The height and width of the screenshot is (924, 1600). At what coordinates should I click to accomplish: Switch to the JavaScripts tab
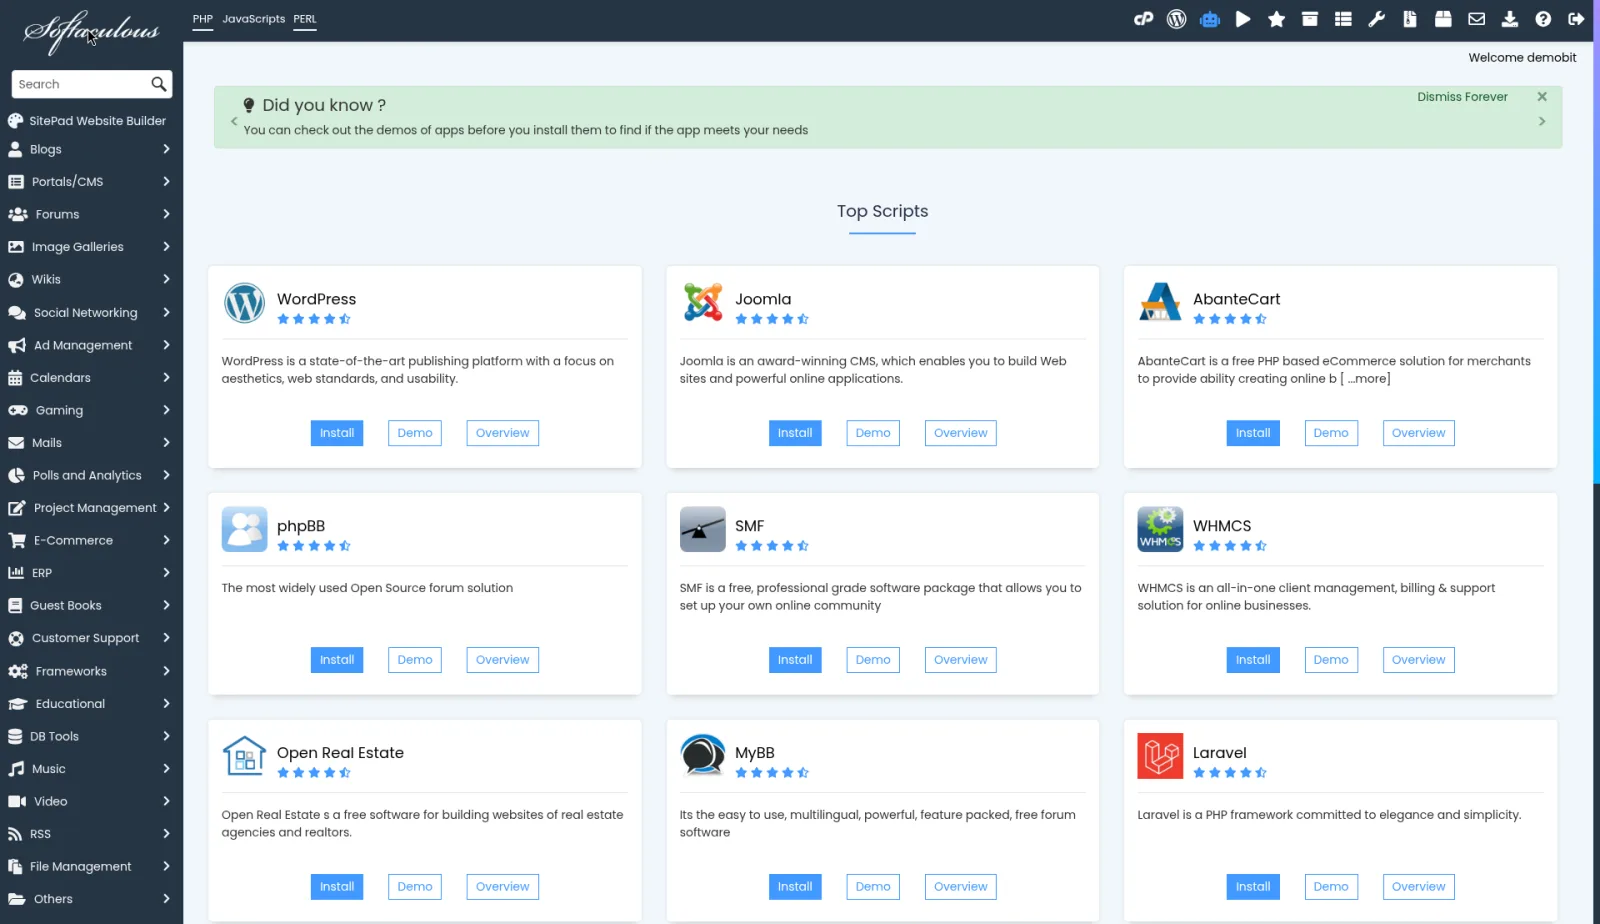point(253,19)
